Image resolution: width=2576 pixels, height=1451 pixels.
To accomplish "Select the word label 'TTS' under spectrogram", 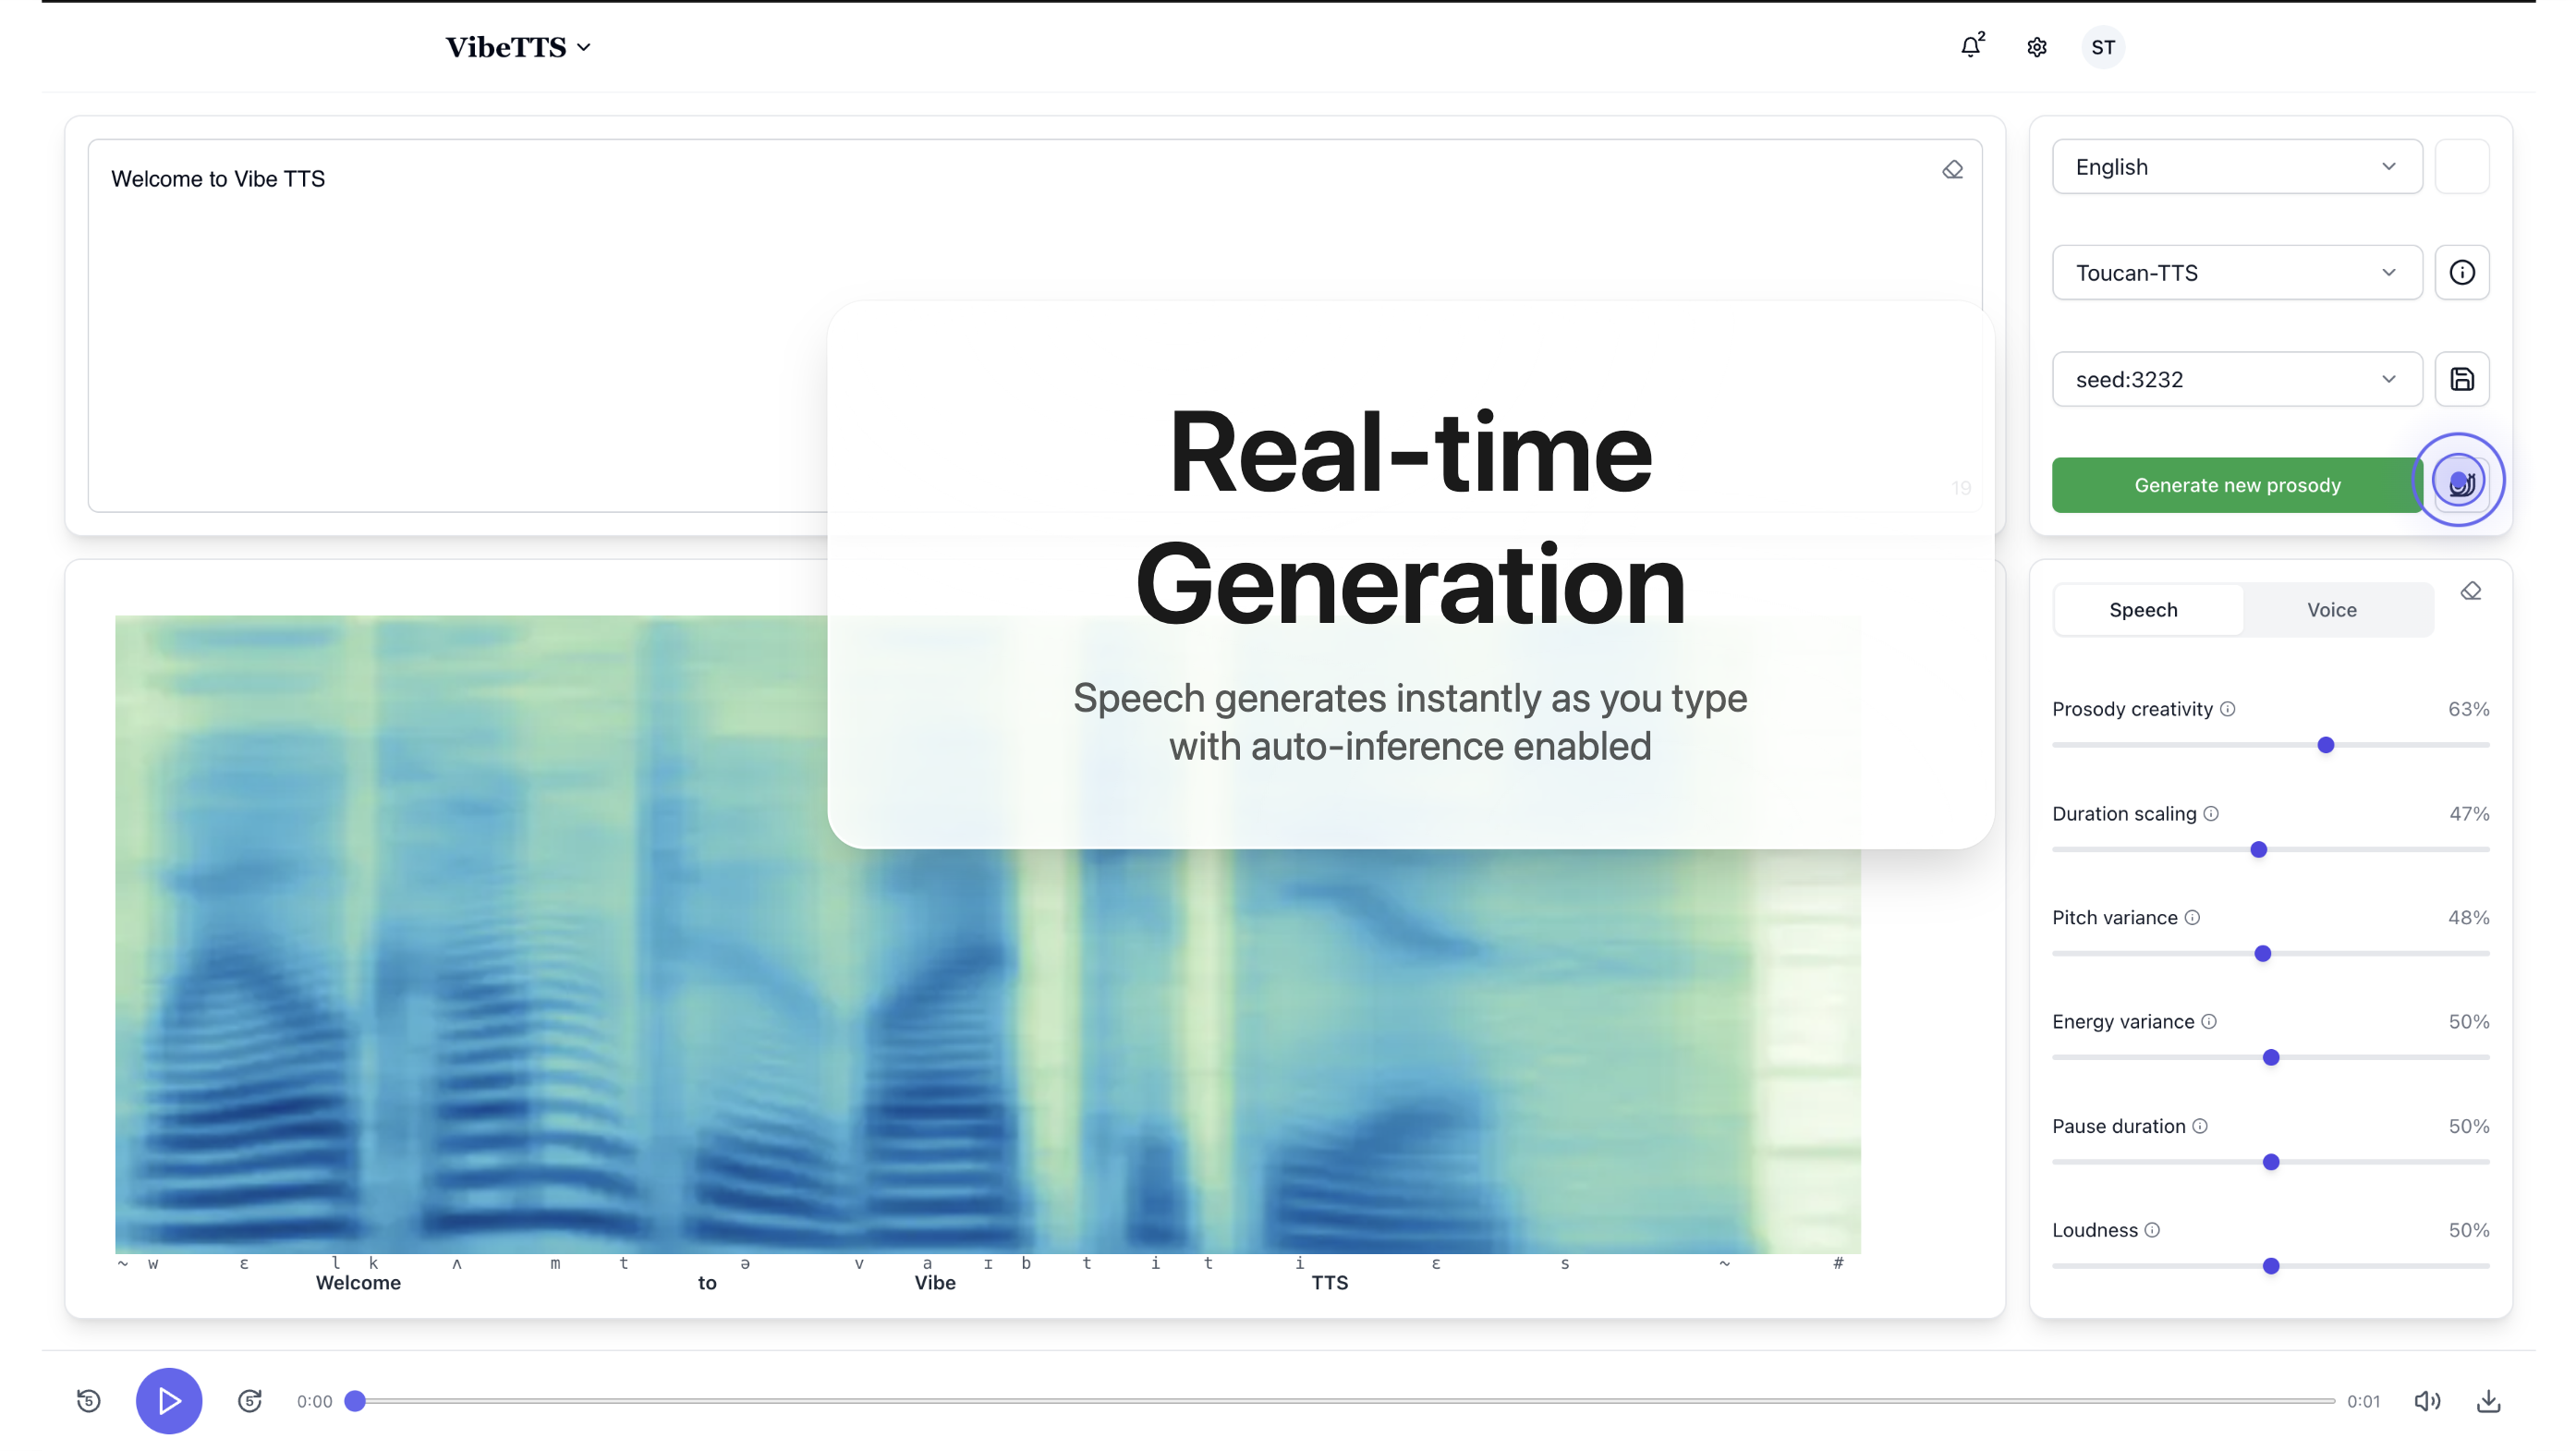I will pos(1330,1283).
